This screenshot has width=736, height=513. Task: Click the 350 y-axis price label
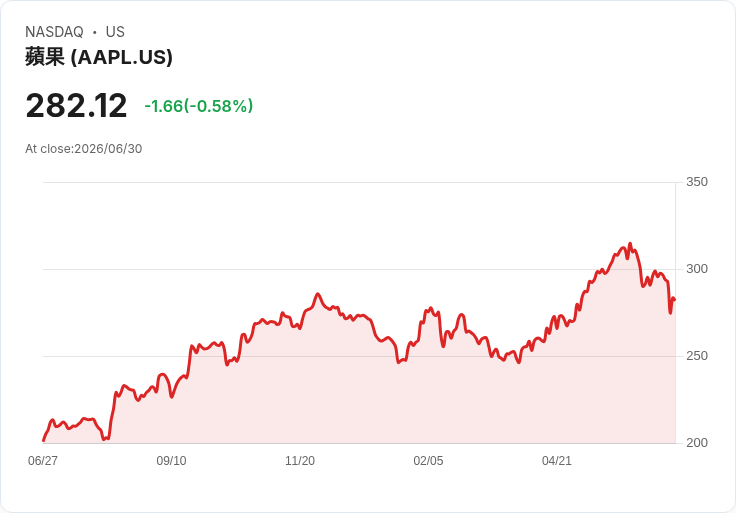pyautogui.click(x=697, y=182)
